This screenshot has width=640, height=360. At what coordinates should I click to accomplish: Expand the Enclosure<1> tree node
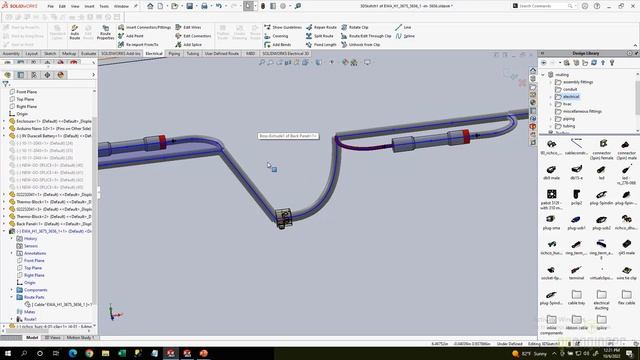(4, 121)
